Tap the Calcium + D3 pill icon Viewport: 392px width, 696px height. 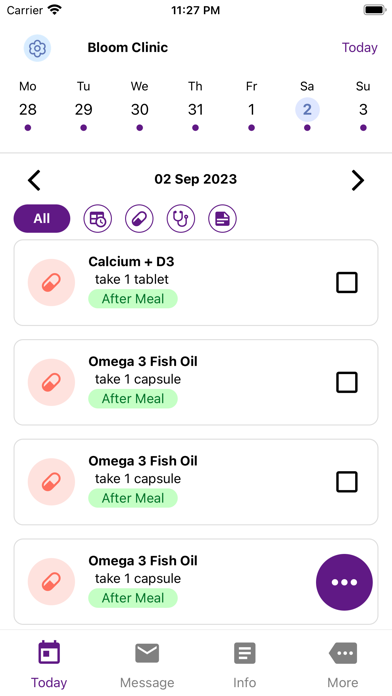click(x=51, y=283)
